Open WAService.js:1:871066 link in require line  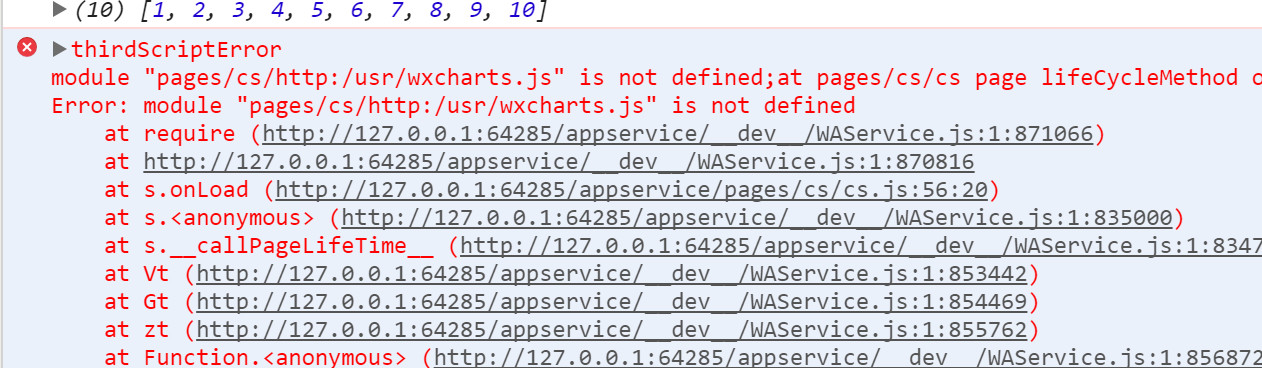[679, 134]
